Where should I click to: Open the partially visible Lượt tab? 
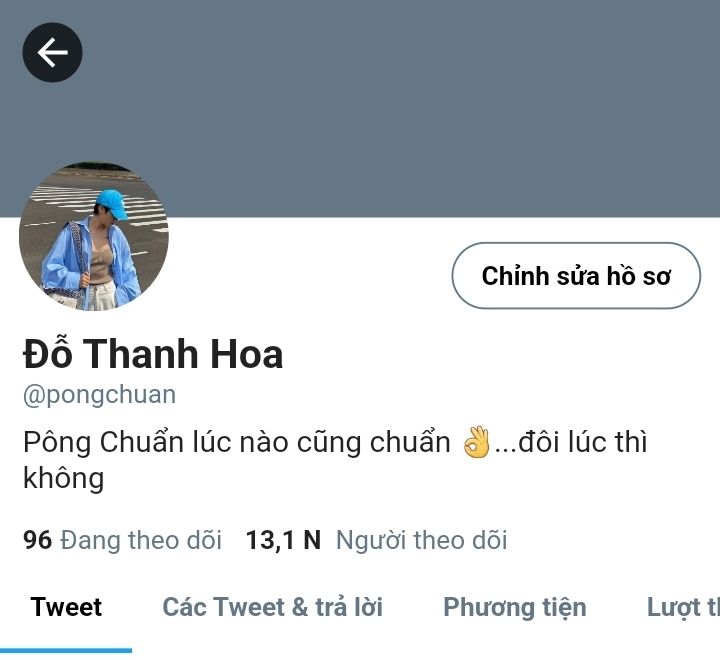(x=683, y=608)
